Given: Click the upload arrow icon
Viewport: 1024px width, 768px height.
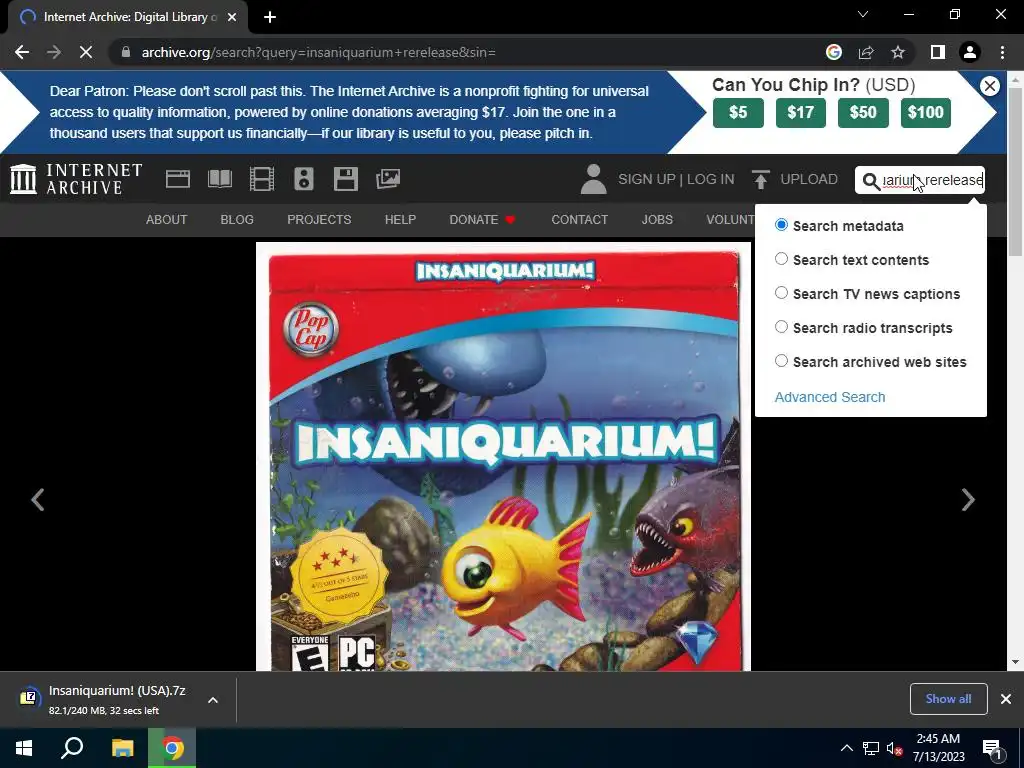Looking at the screenshot, I should (x=760, y=179).
